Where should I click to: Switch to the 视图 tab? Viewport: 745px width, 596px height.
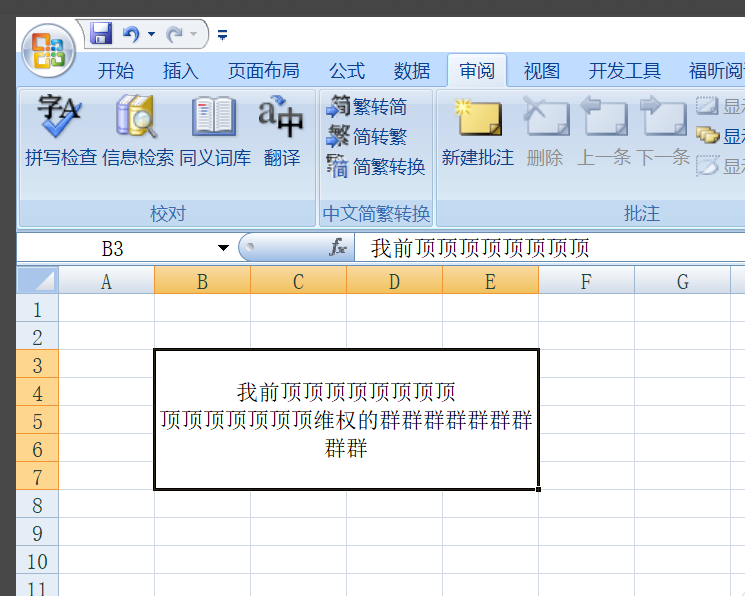(x=542, y=71)
